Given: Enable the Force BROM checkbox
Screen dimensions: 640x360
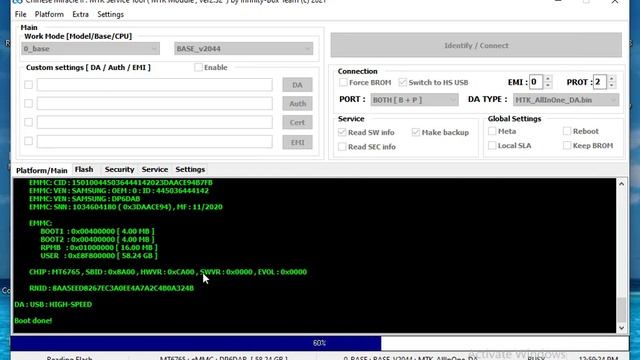Looking at the screenshot, I should pos(343,82).
